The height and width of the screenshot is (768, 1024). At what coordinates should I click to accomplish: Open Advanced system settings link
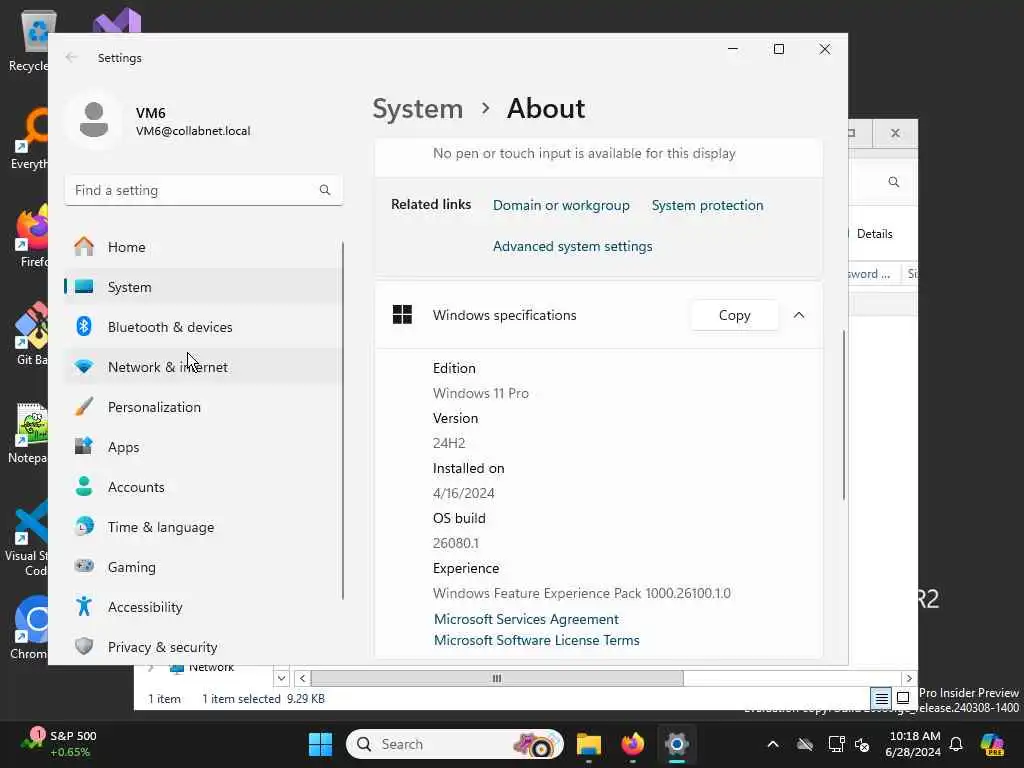tap(572, 246)
